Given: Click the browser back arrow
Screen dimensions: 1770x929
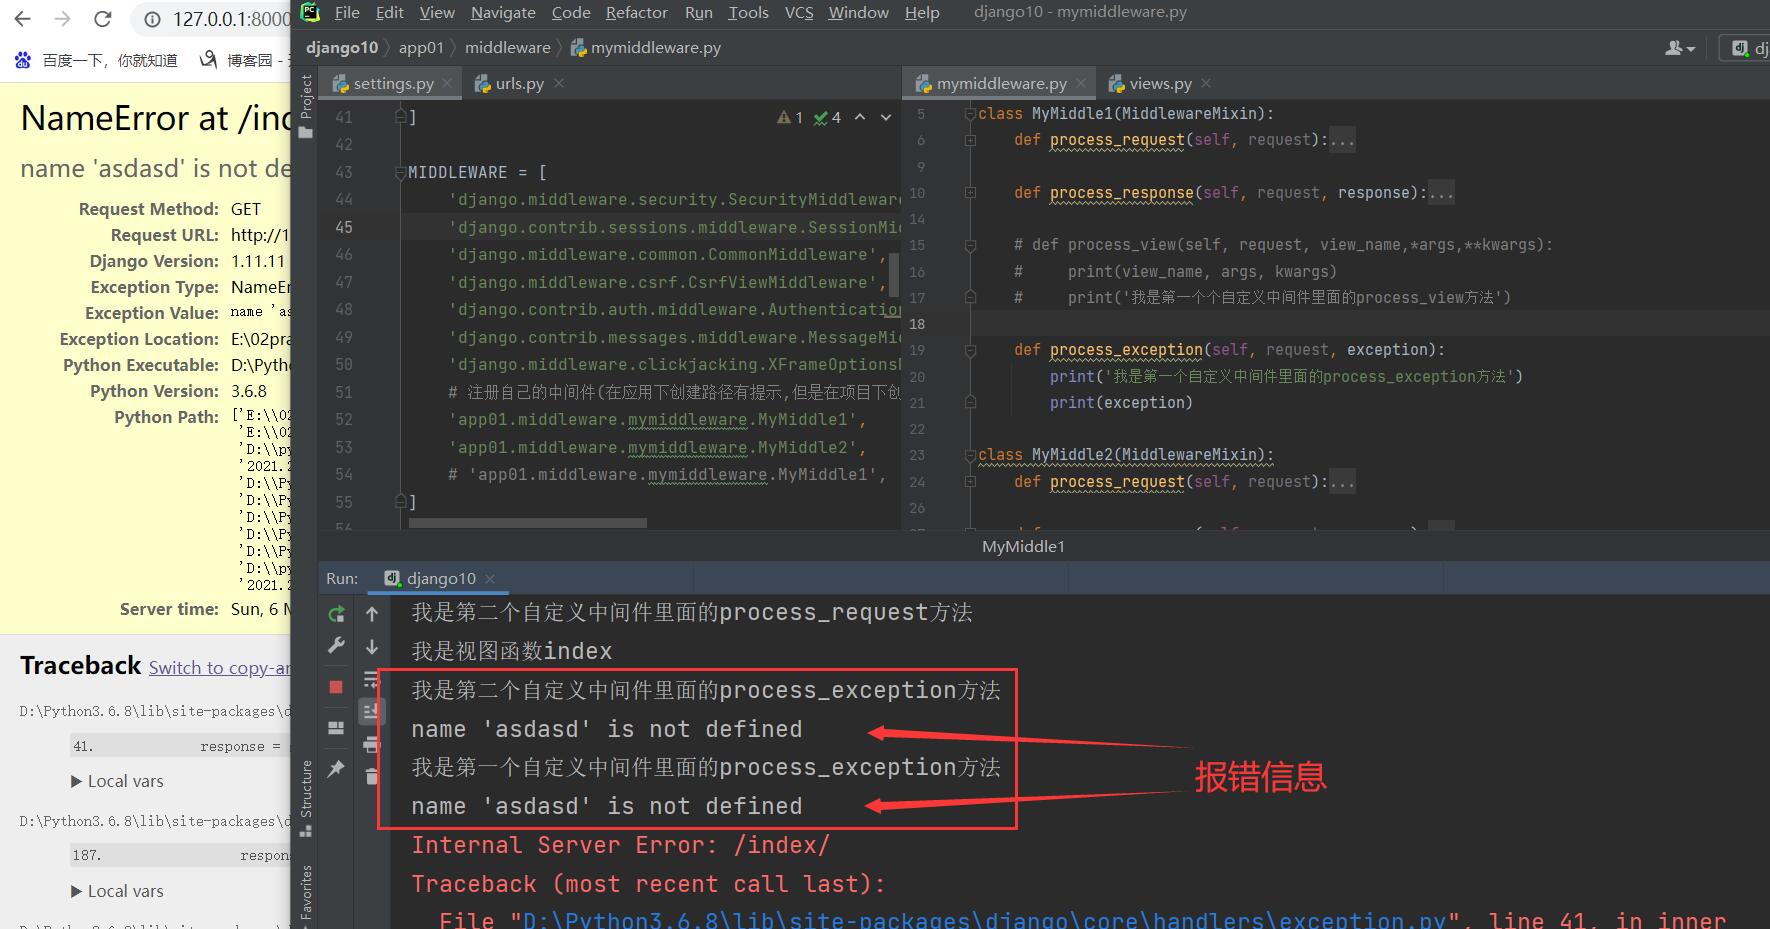Looking at the screenshot, I should coord(22,19).
